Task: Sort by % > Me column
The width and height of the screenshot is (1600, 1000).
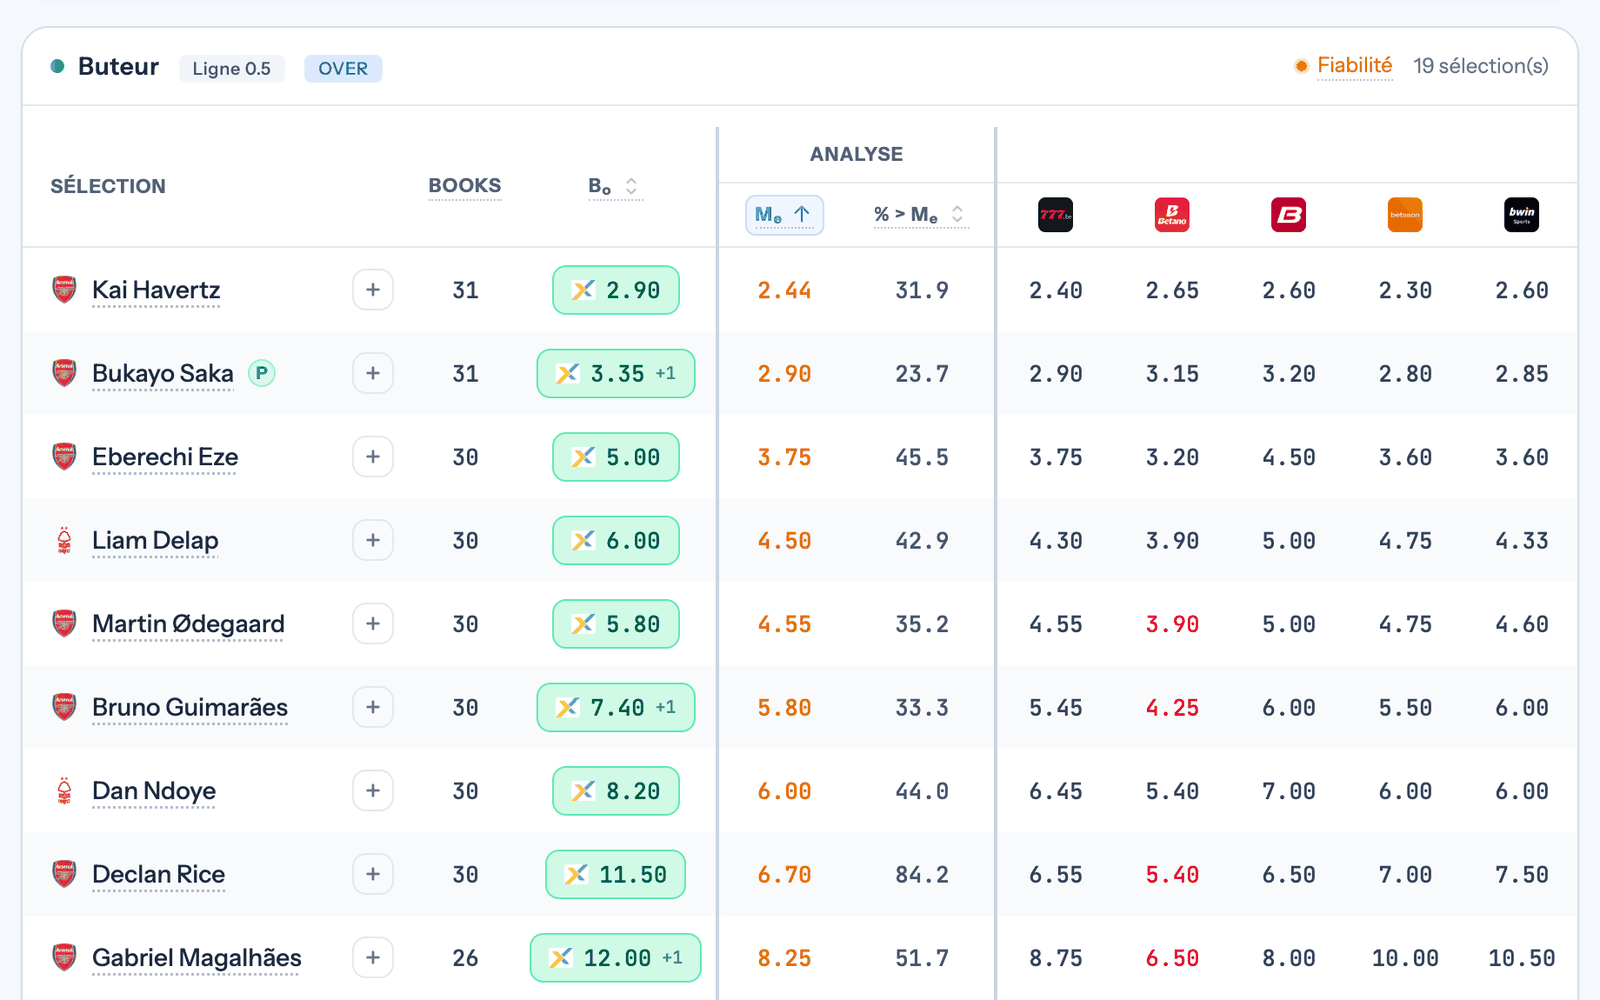Action: [x=920, y=215]
